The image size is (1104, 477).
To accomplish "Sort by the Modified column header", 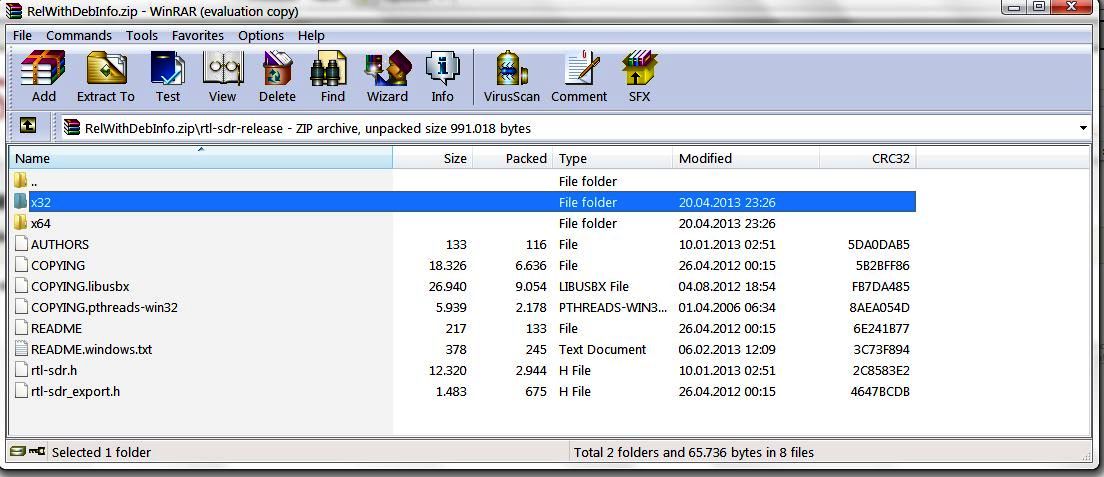I will pos(746,158).
